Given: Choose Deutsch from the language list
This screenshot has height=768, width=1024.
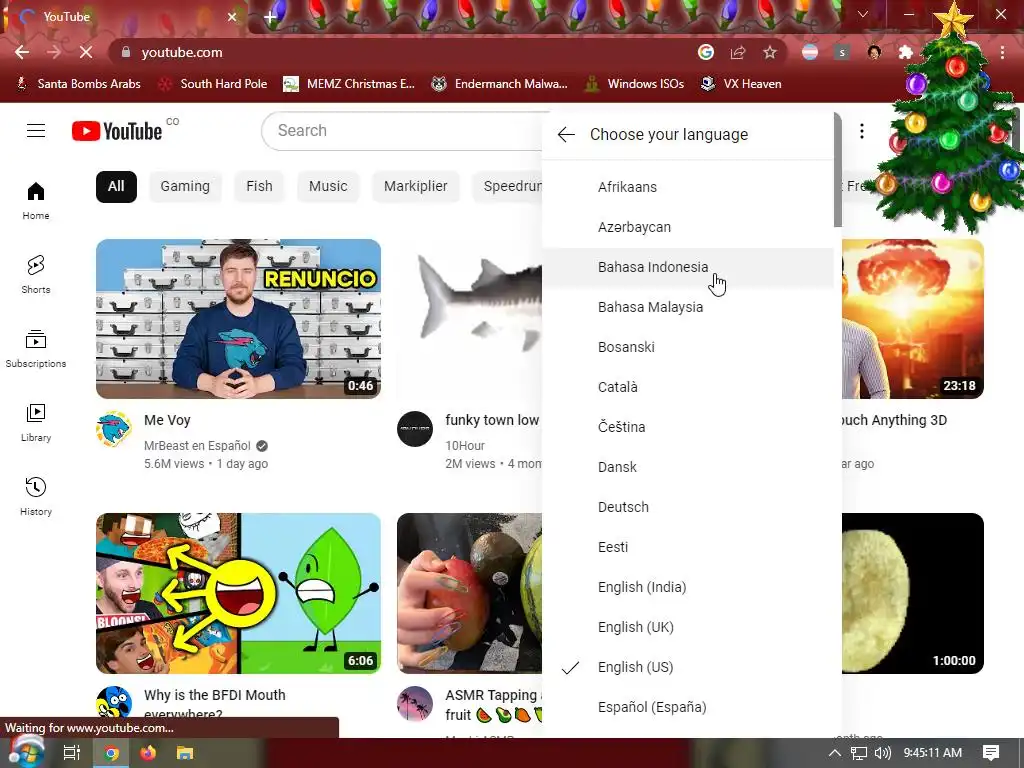Looking at the screenshot, I should 688,507.
